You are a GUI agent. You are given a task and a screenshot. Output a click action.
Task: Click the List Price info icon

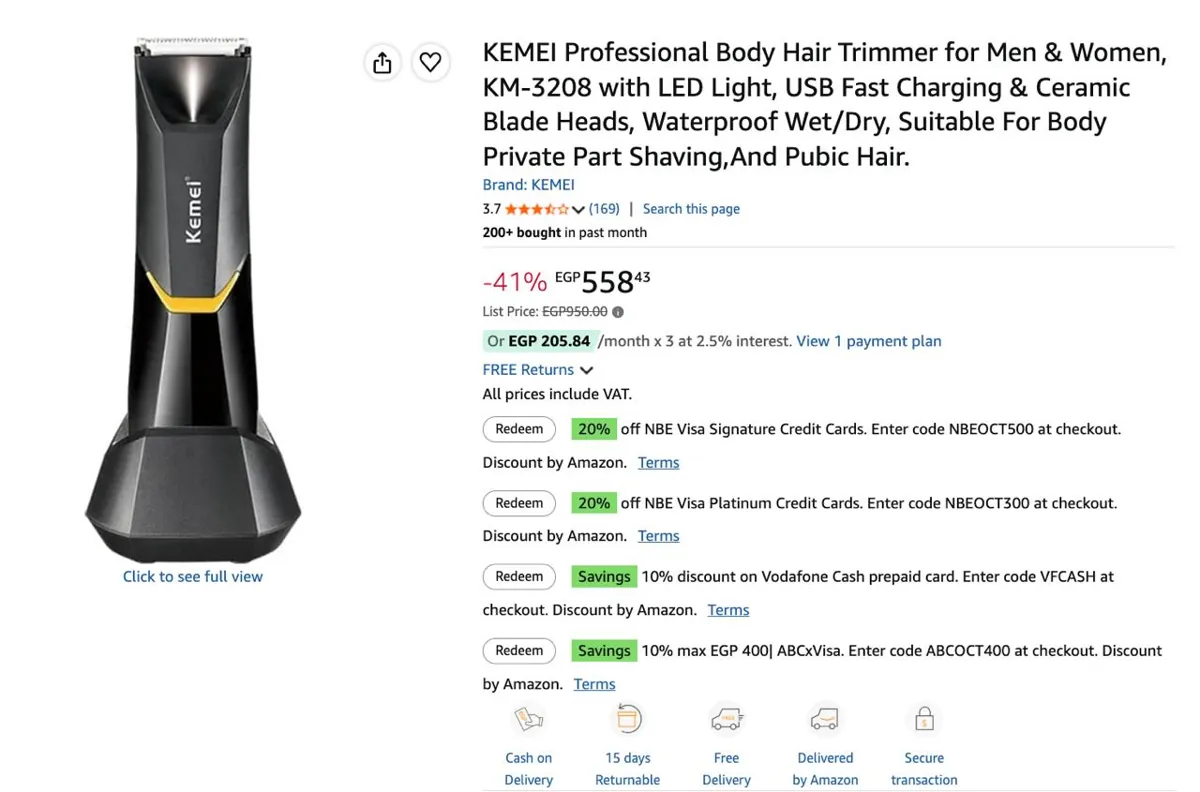[618, 312]
